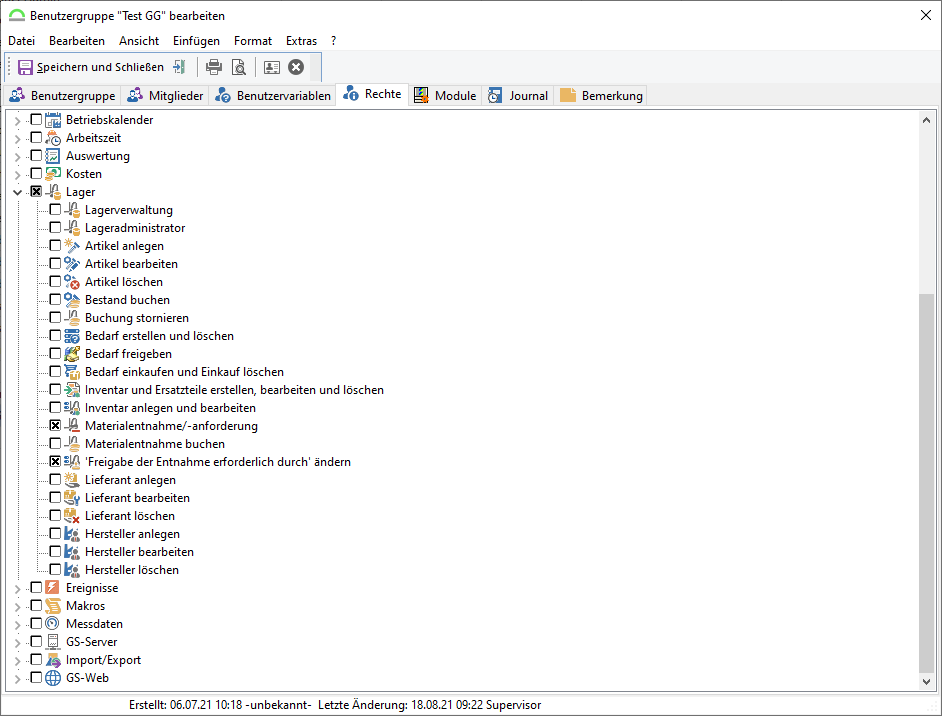
Task: Check the Materialentnahme buchen checkbox
Action: 55,444
